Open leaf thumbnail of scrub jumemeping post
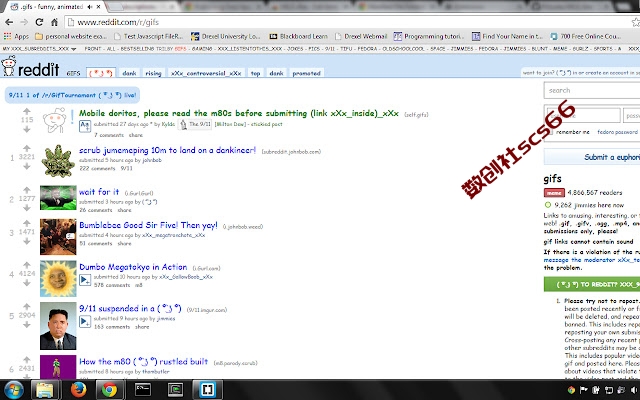The width and height of the screenshot is (640, 400). (58, 161)
